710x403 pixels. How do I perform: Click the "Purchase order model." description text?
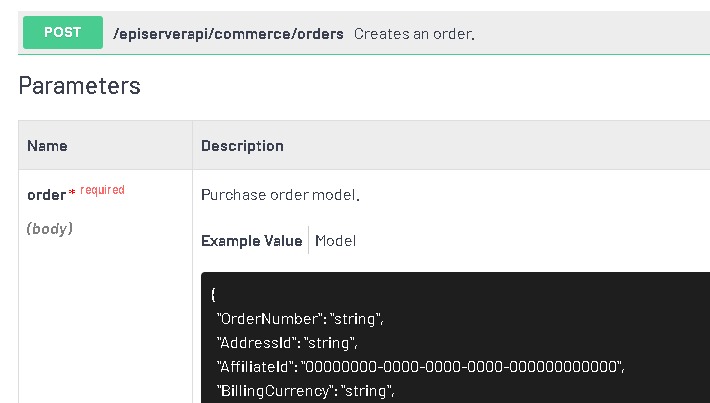click(280, 195)
